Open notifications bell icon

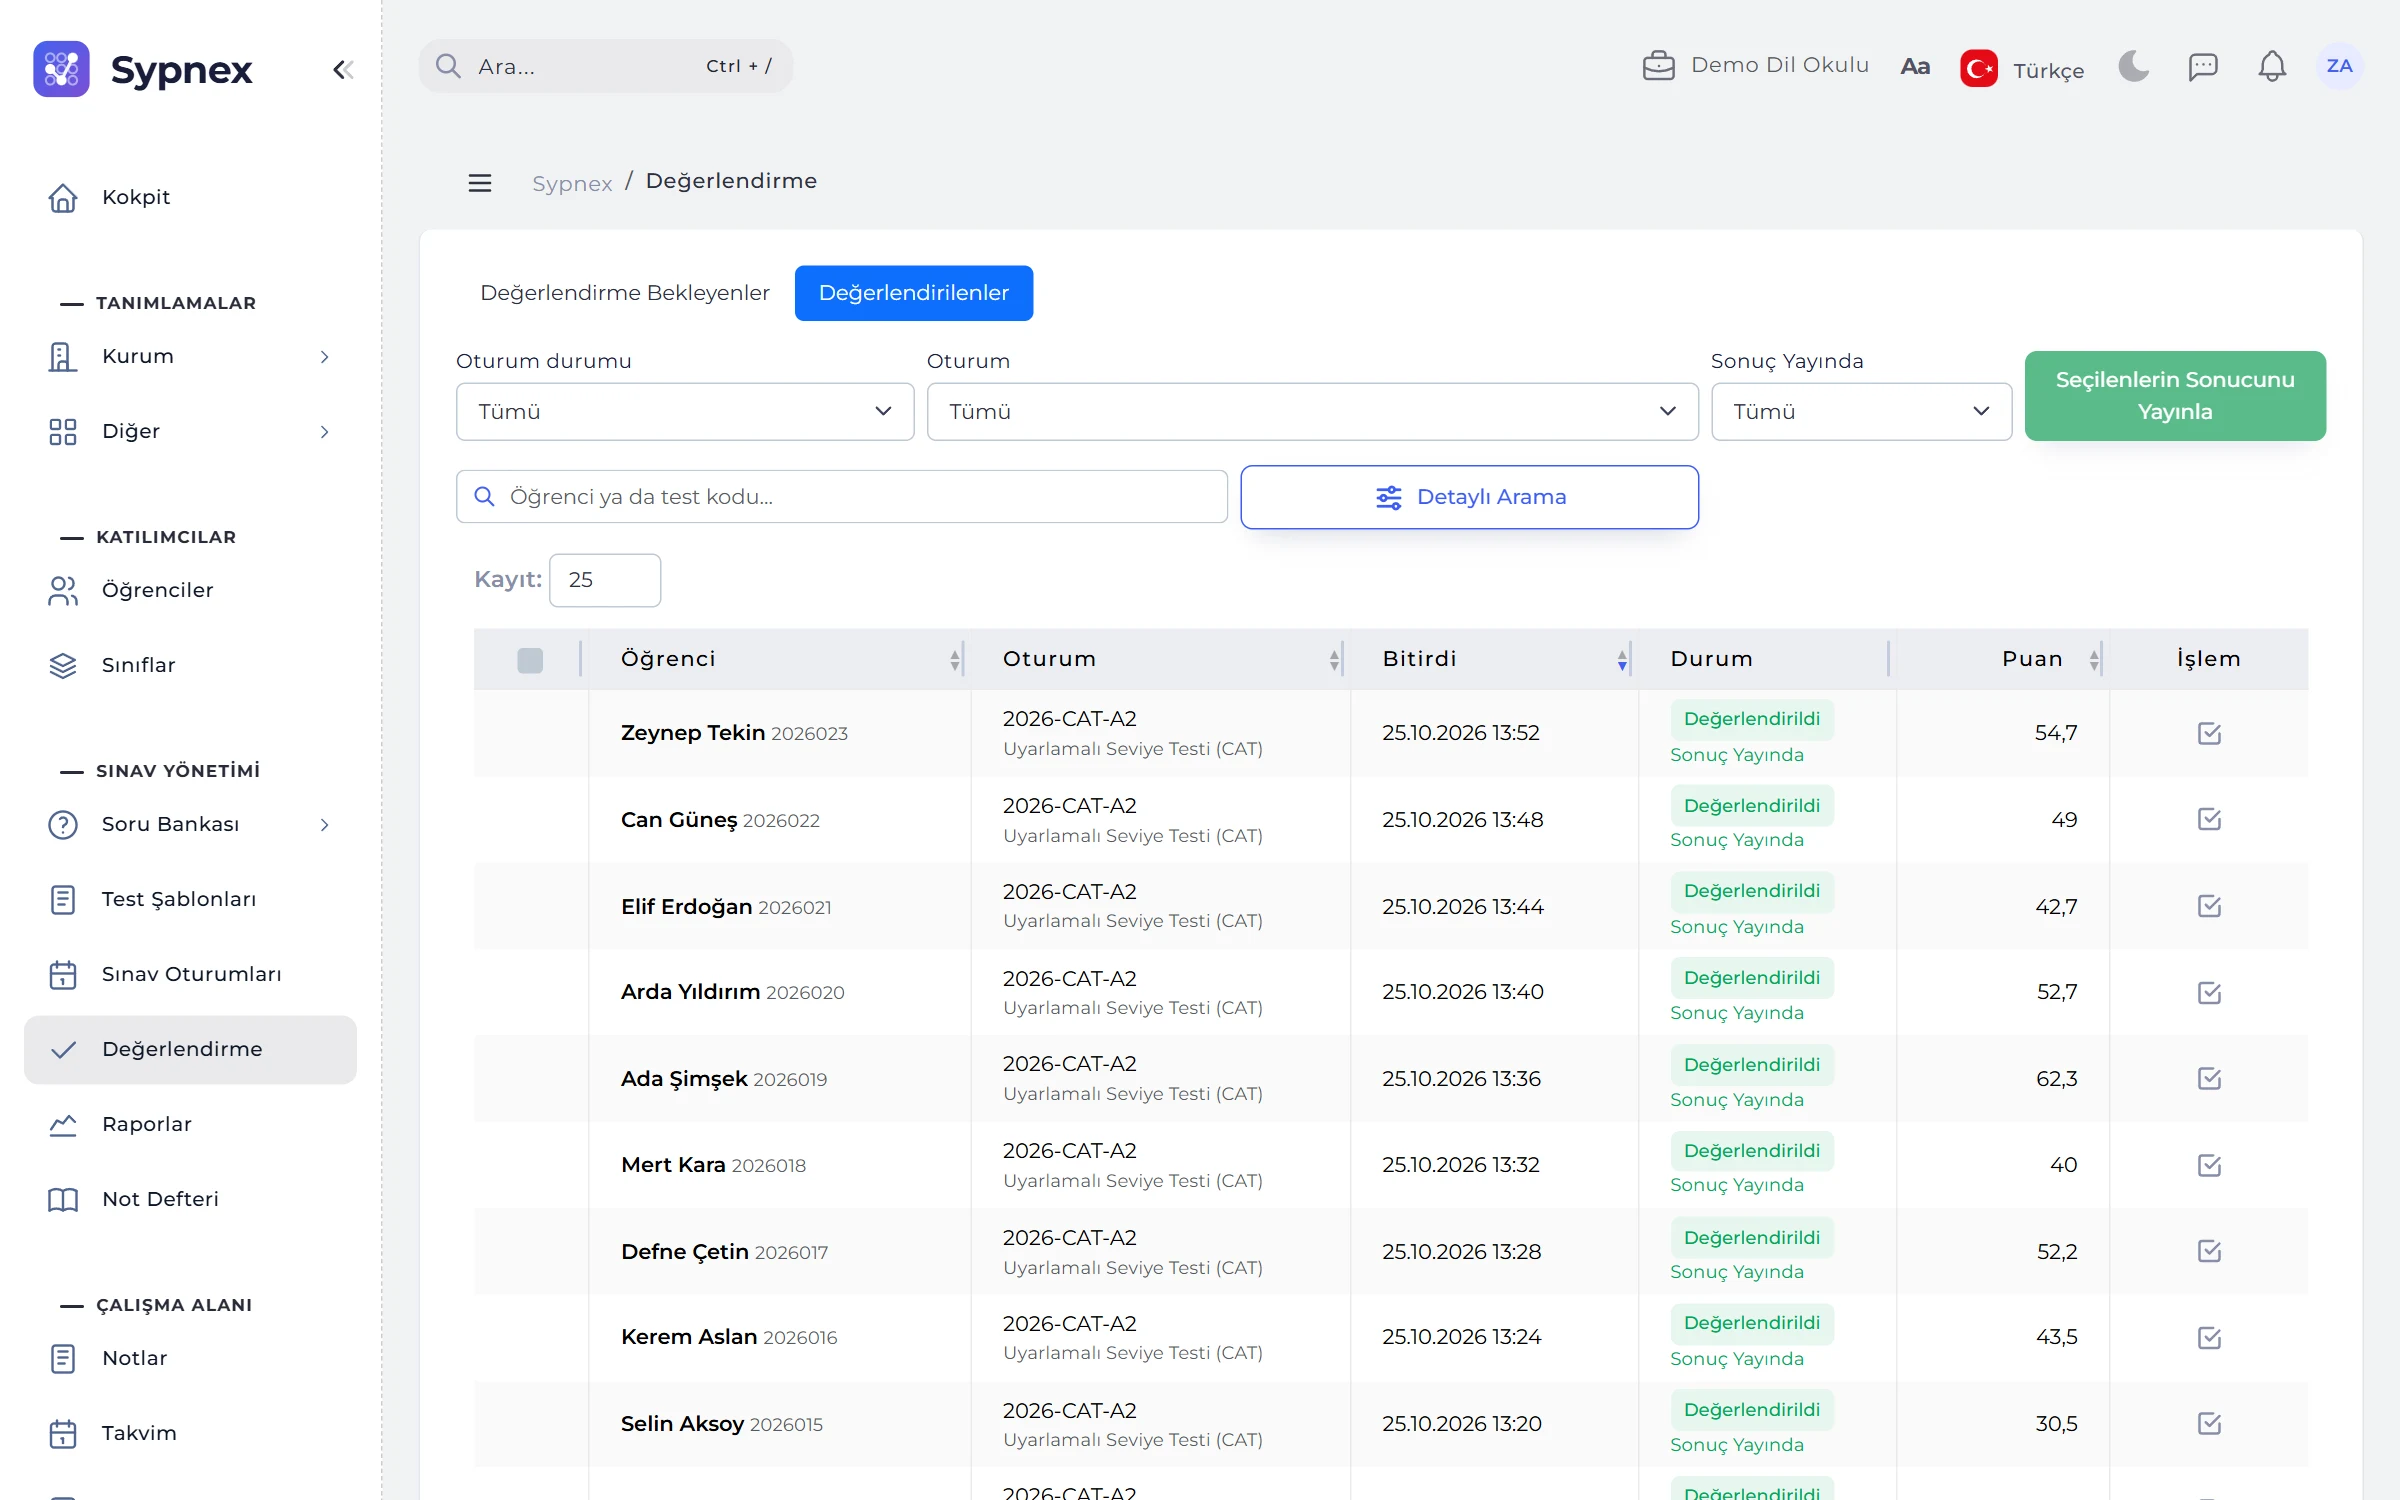(2272, 66)
